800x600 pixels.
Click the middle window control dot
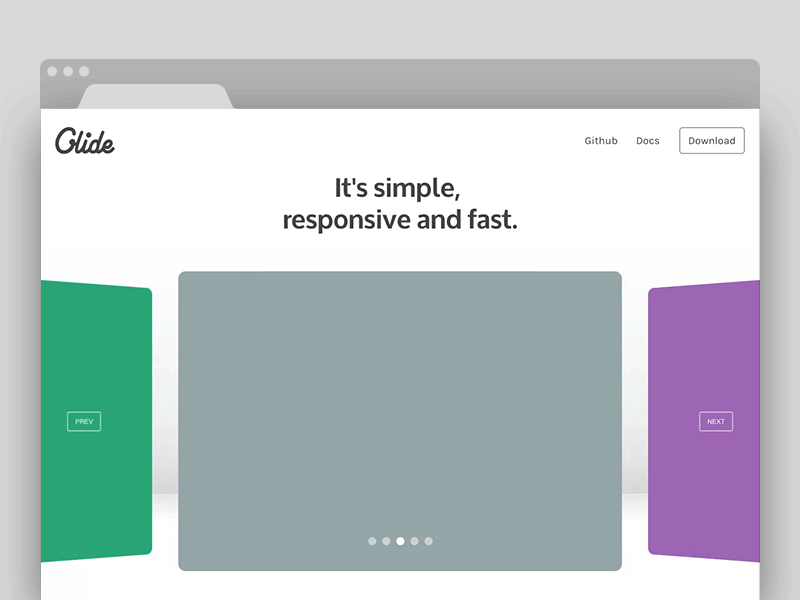68,71
